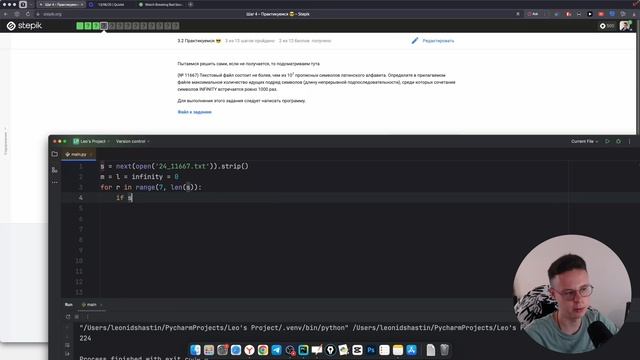Select the Run panel label
This screenshot has width=640, height=360.
point(69,304)
